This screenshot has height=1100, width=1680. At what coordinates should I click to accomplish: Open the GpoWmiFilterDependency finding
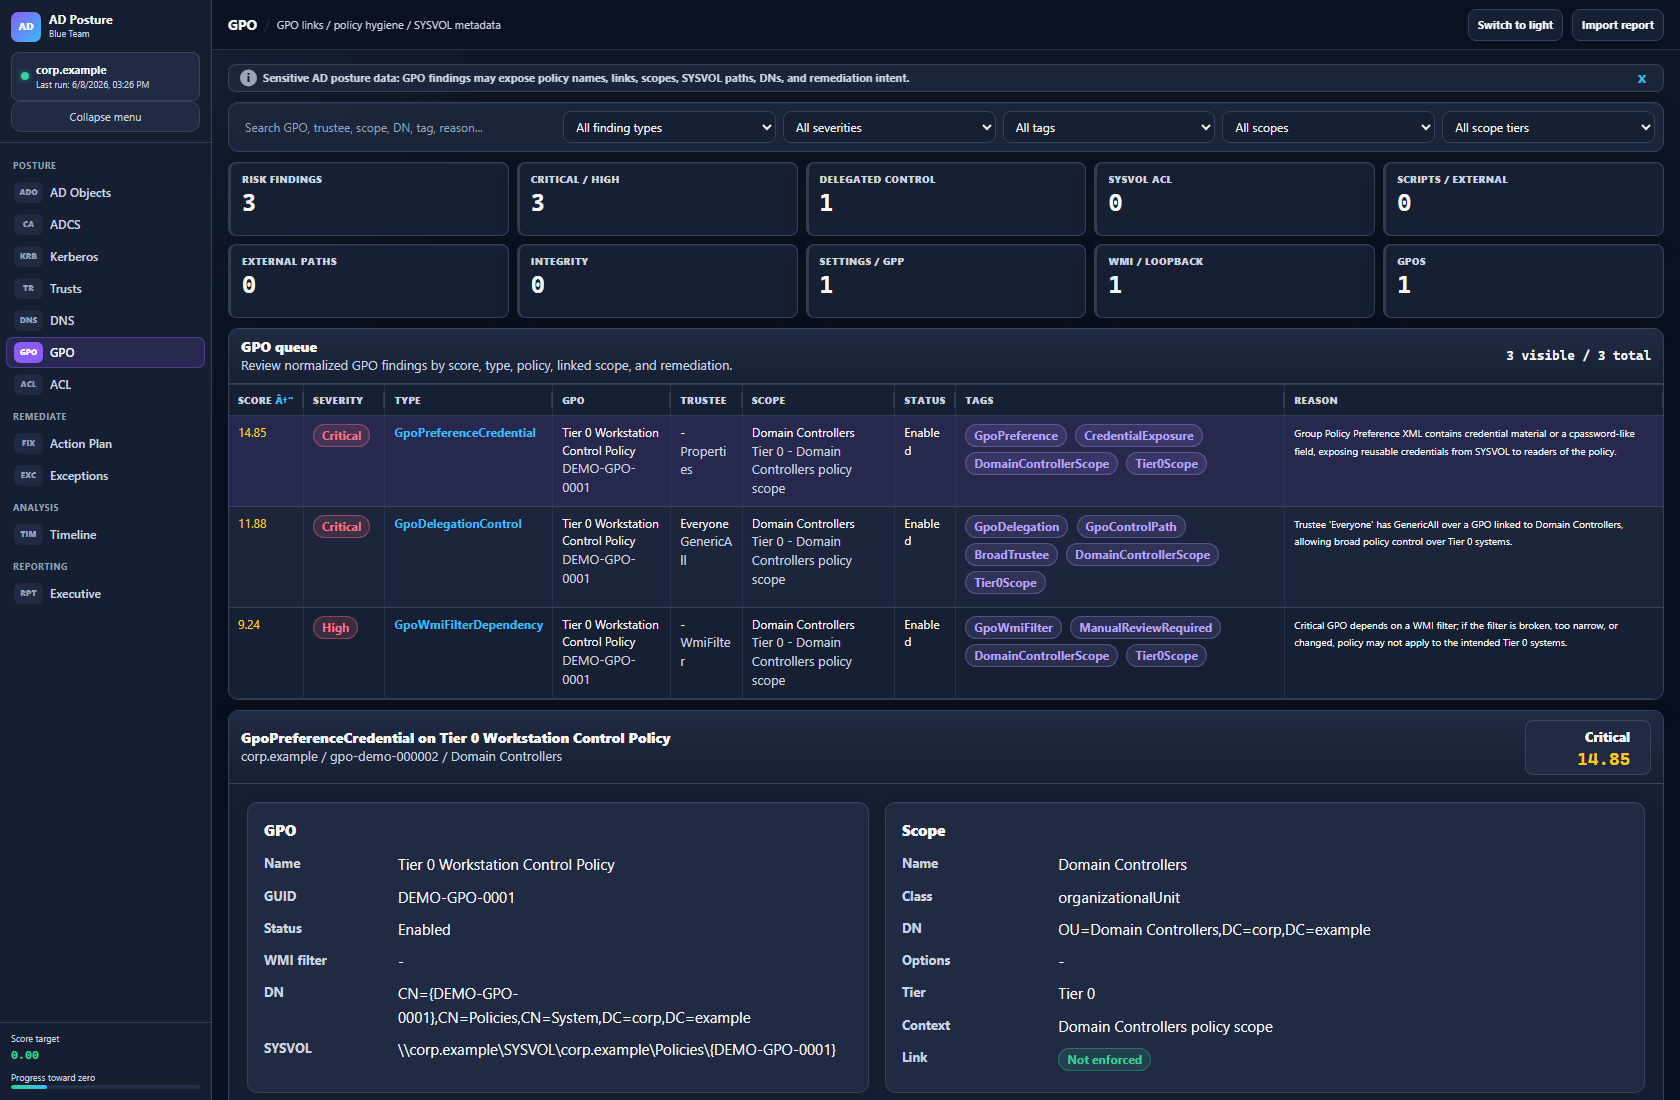(469, 625)
